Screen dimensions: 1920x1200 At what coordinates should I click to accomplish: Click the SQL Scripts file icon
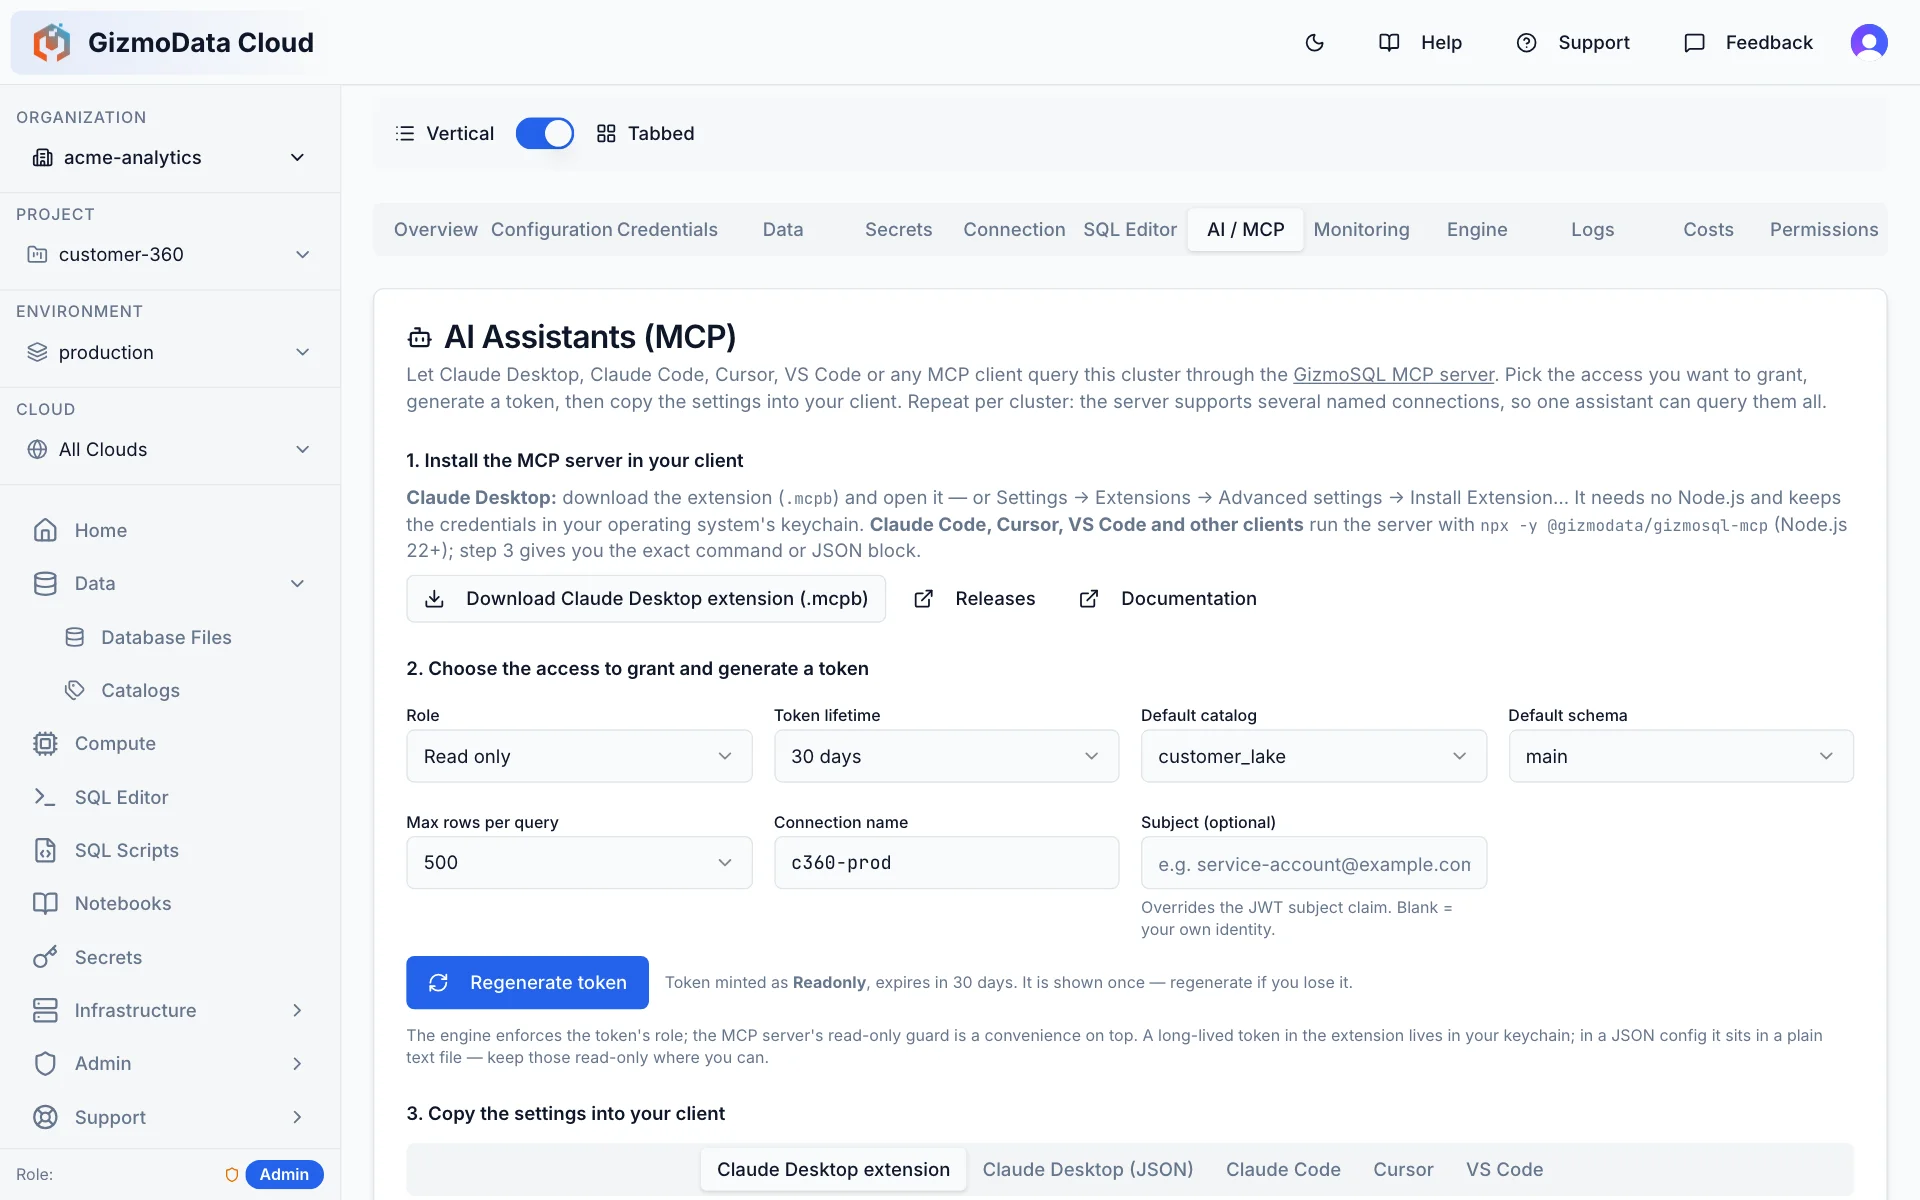pos(45,850)
